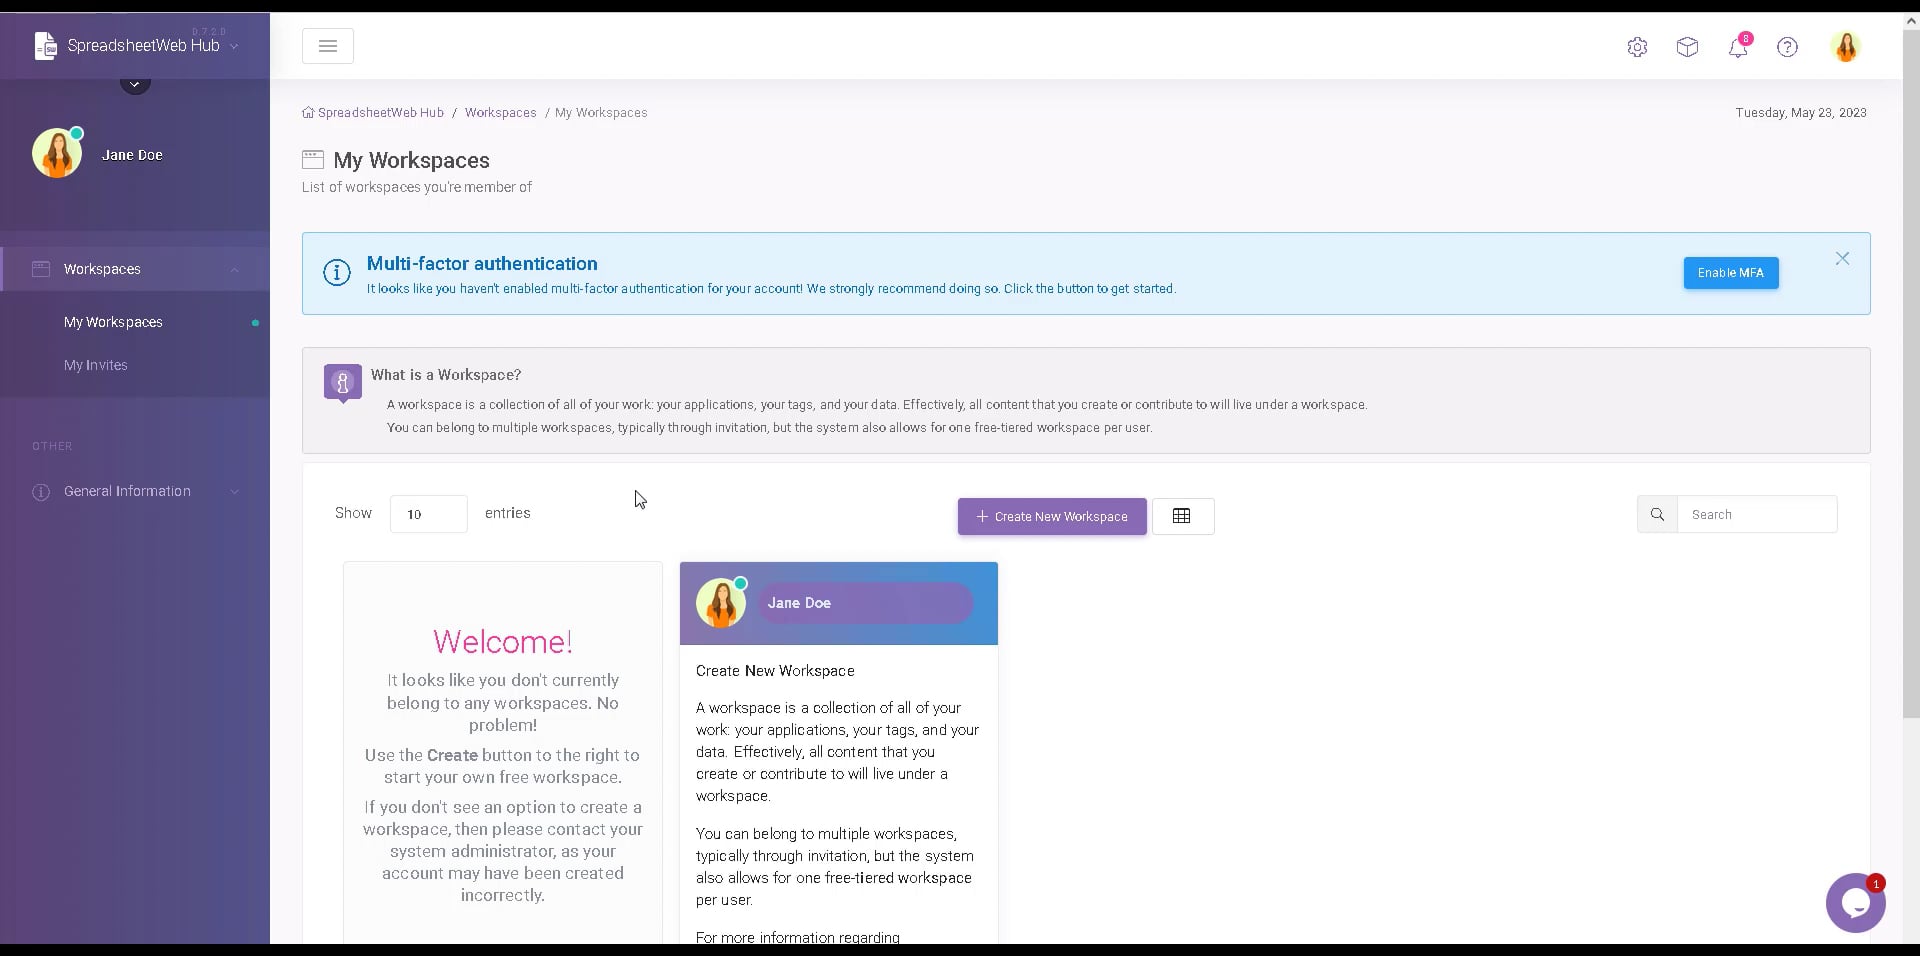Click Jane Doe label in workspace card
This screenshot has height=956, width=1920.
[x=799, y=603]
